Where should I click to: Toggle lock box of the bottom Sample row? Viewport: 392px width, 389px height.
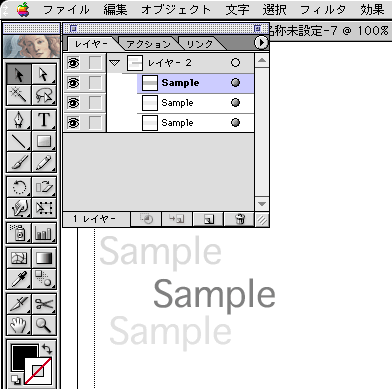(x=95, y=123)
